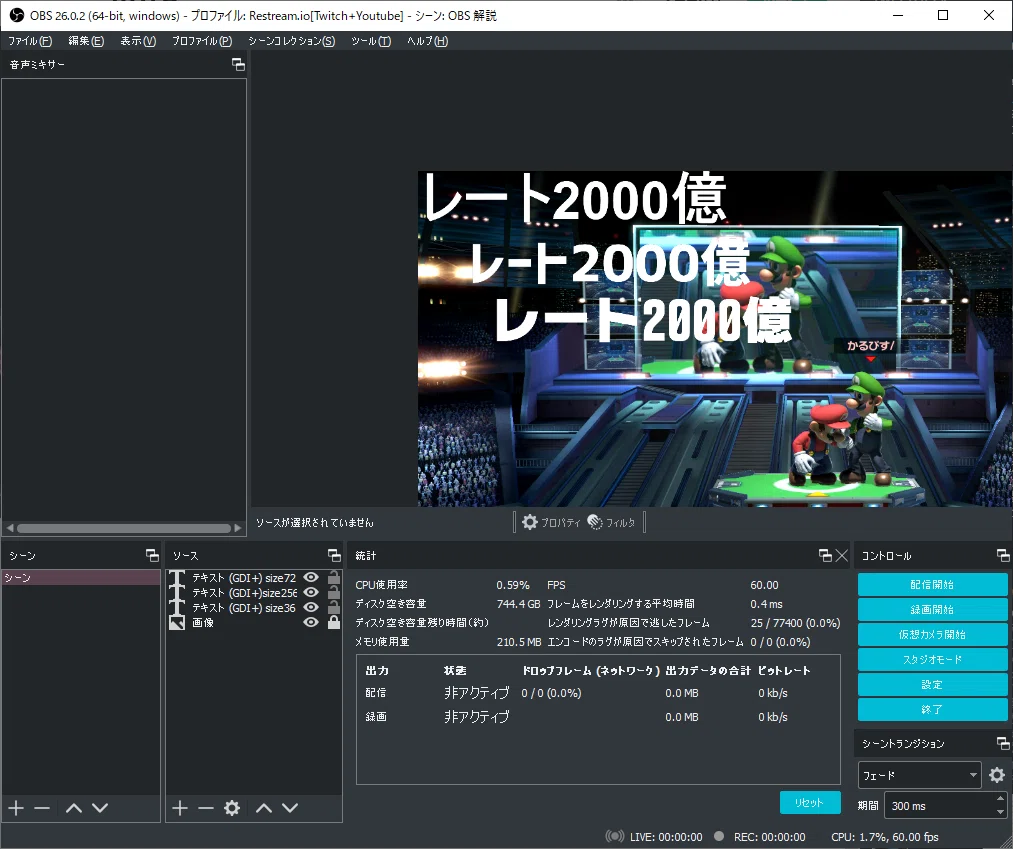Image resolution: width=1013 pixels, height=849 pixels.
Task: Move source up with arrow
Action: 264,808
